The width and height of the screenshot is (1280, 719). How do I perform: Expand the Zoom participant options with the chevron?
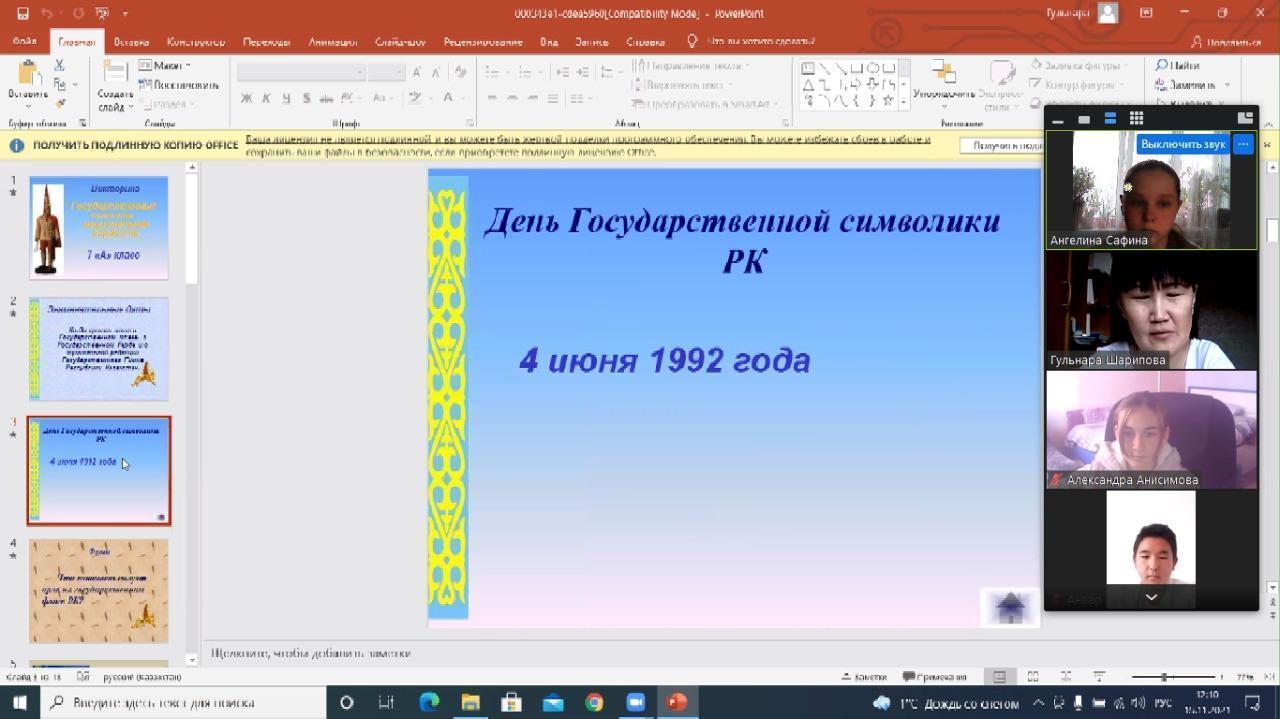click(1150, 597)
